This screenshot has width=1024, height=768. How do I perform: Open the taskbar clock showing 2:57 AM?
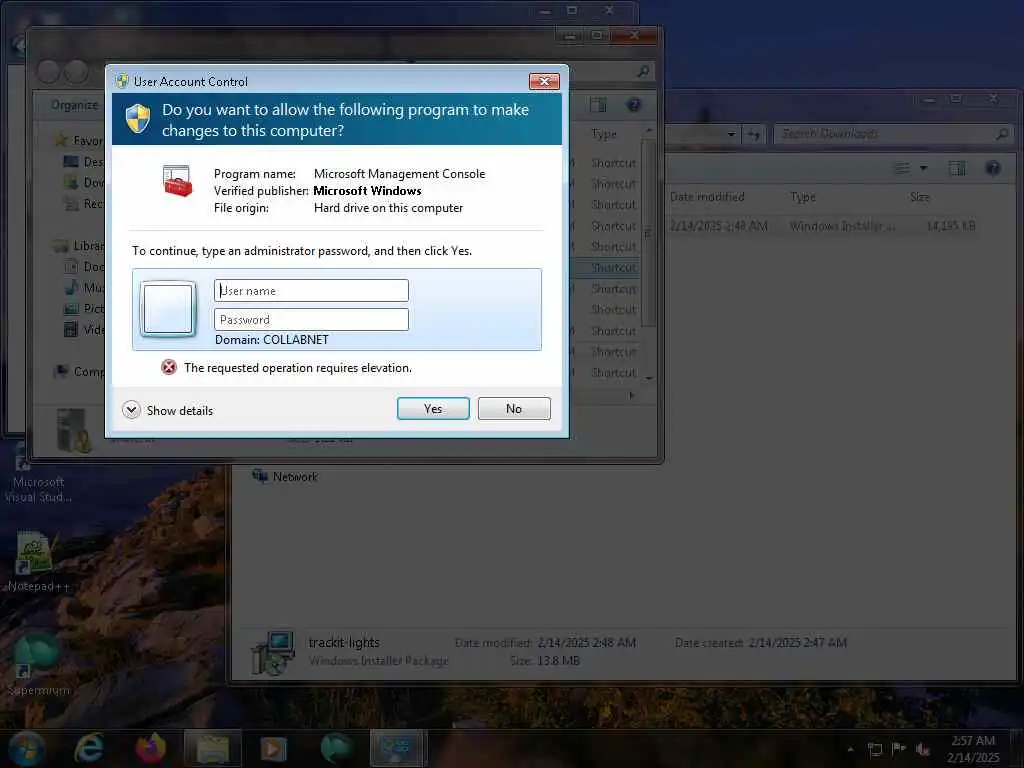coord(973,748)
